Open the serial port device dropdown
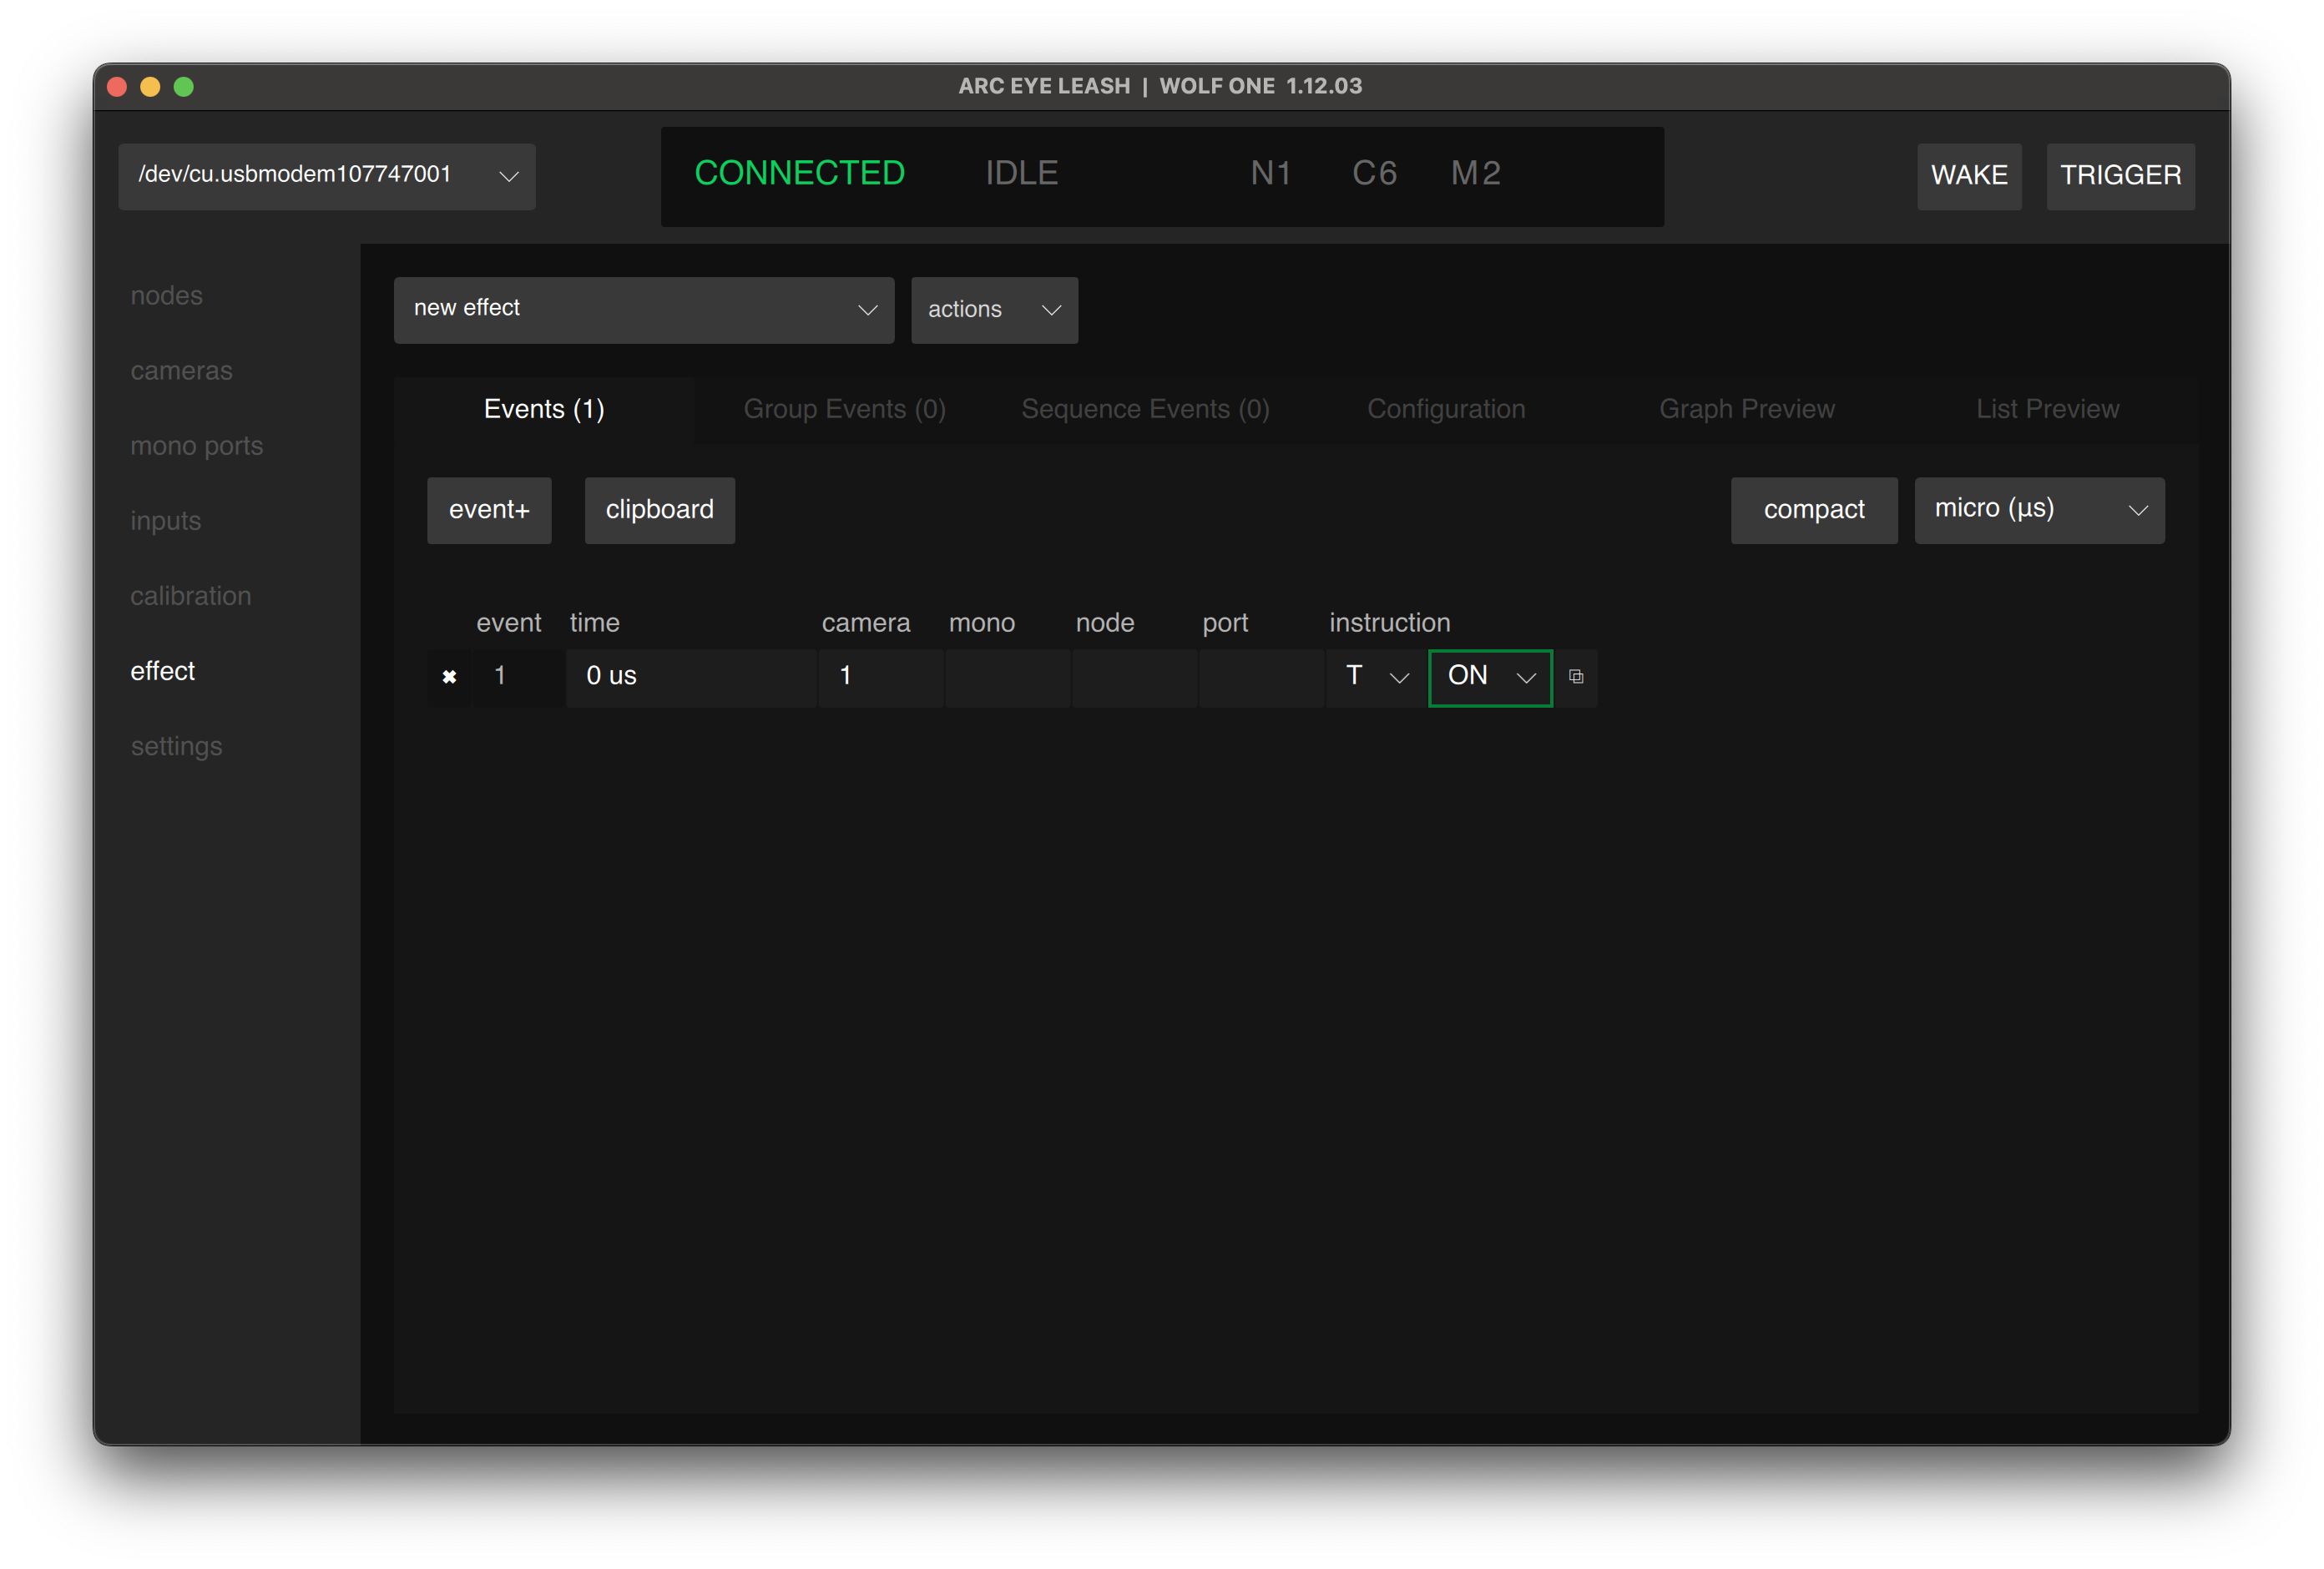This screenshot has height=1569, width=2324. 327,176
